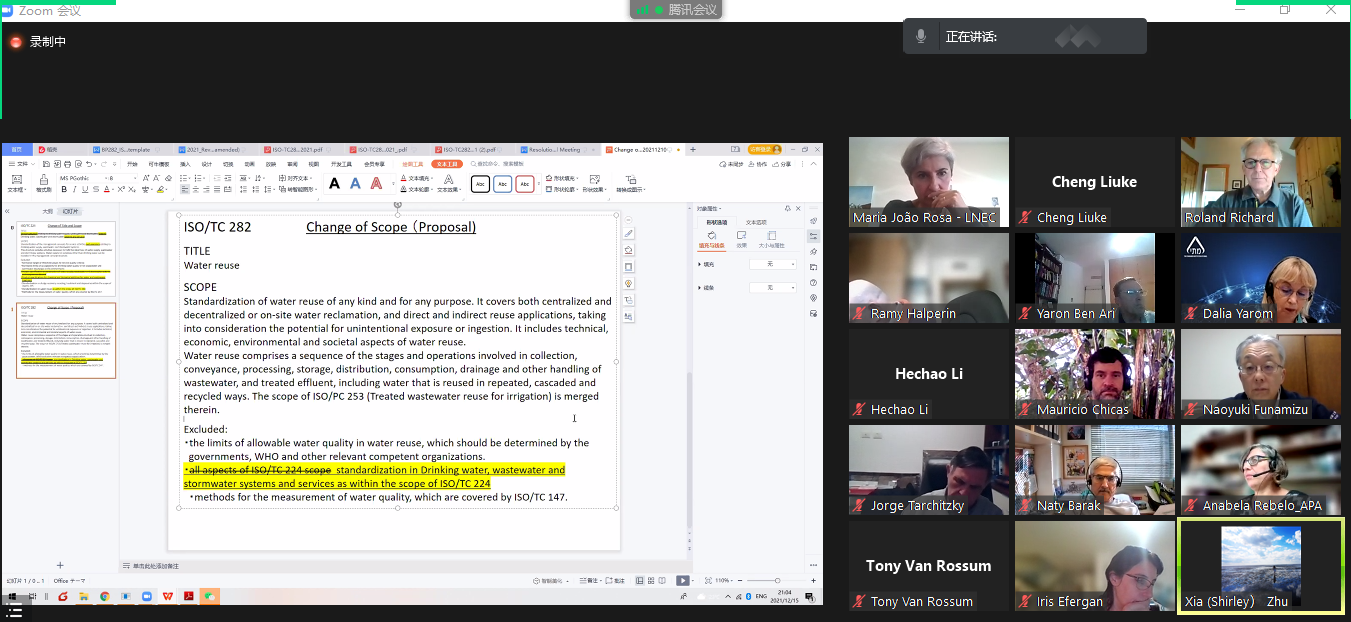Add new slide with plus icon
Screen dimensions: 1351x622
point(60,565)
